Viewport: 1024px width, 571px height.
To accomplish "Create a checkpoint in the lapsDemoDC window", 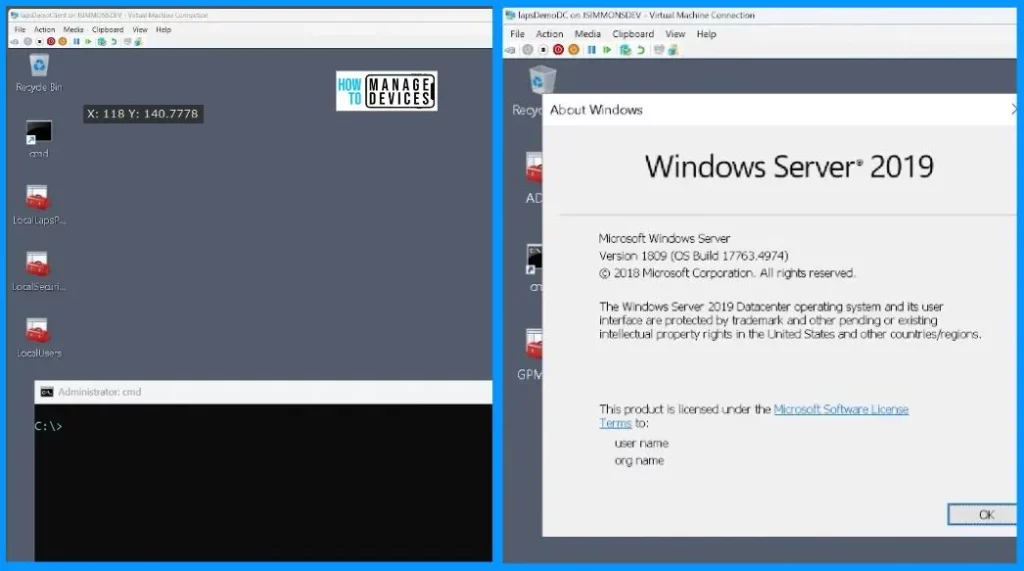I will (x=626, y=50).
